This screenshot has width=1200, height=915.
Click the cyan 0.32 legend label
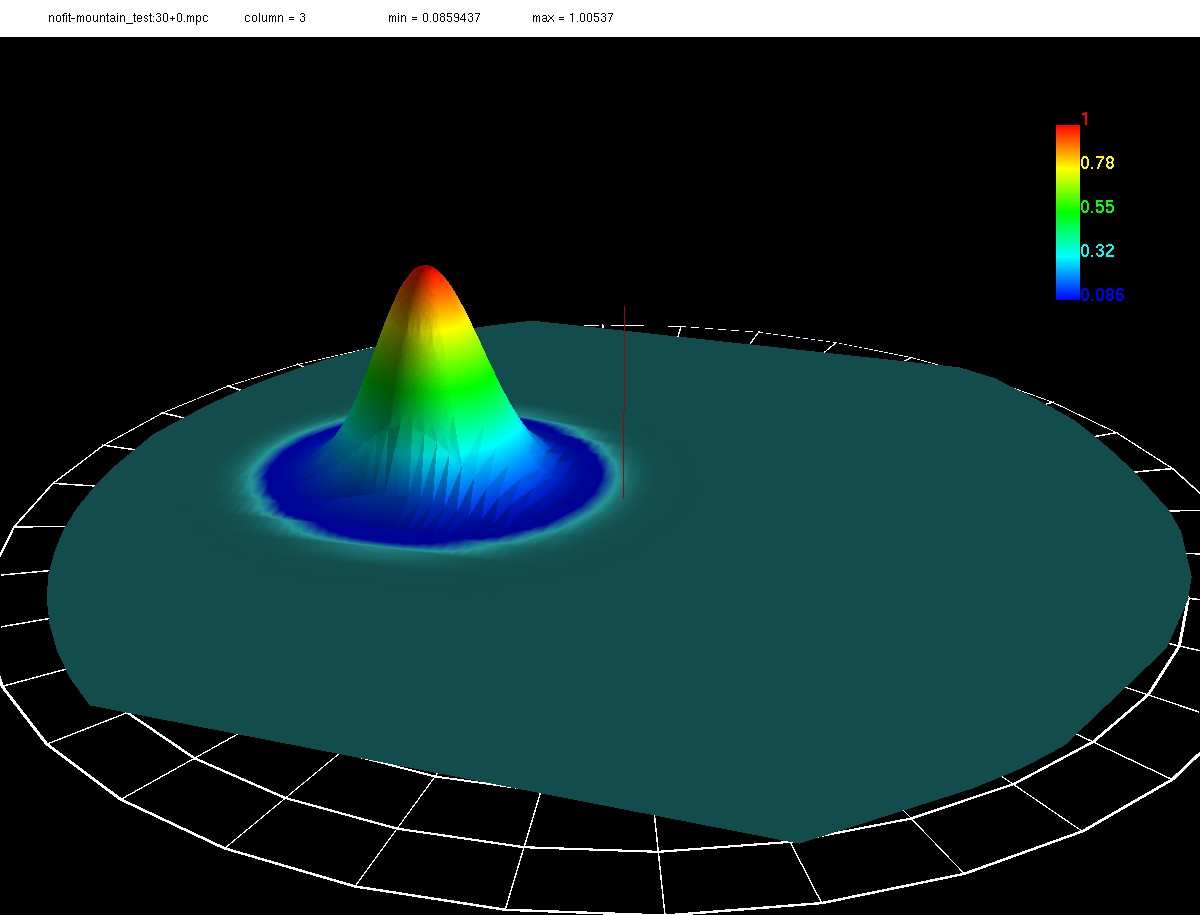pyautogui.click(x=1097, y=251)
